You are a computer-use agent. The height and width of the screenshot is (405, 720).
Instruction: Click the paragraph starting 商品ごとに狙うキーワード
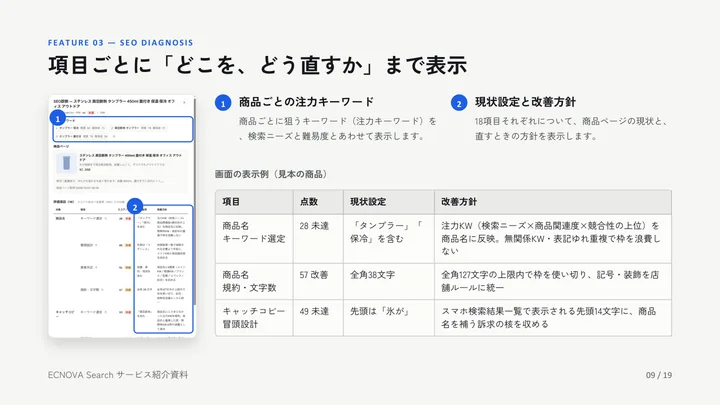[x=338, y=129]
